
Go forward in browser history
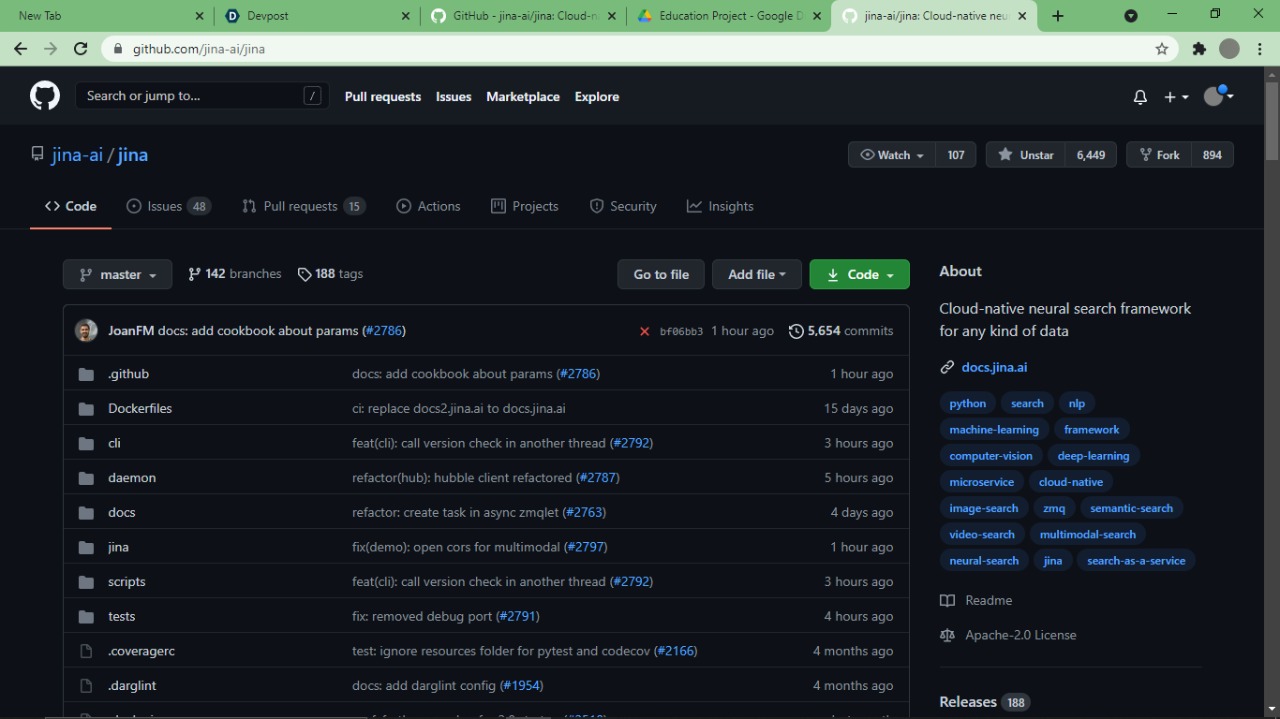[50, 48]
